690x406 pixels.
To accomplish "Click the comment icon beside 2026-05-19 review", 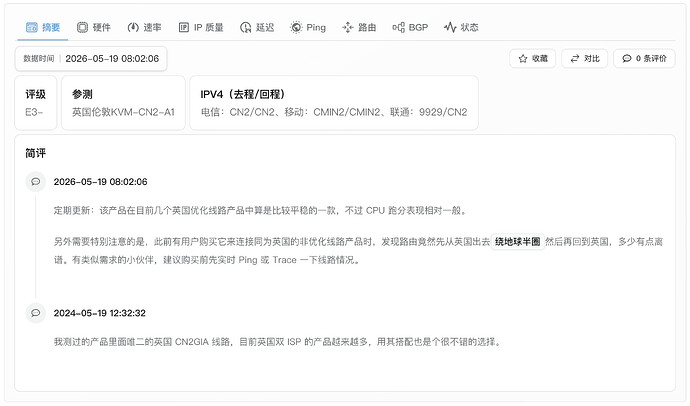I will point(36,182).
